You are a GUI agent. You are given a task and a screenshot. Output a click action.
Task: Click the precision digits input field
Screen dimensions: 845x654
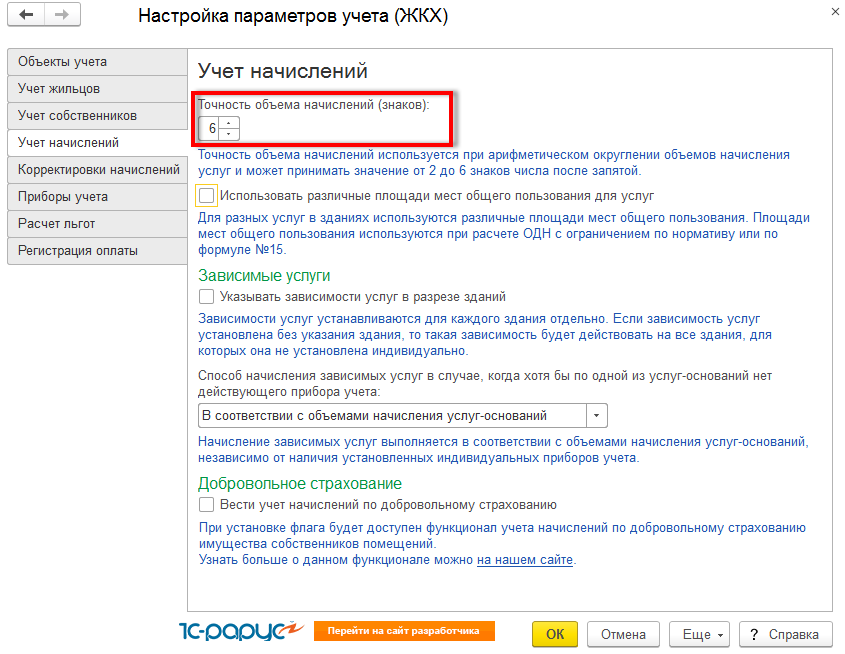(x=211, y=128)
